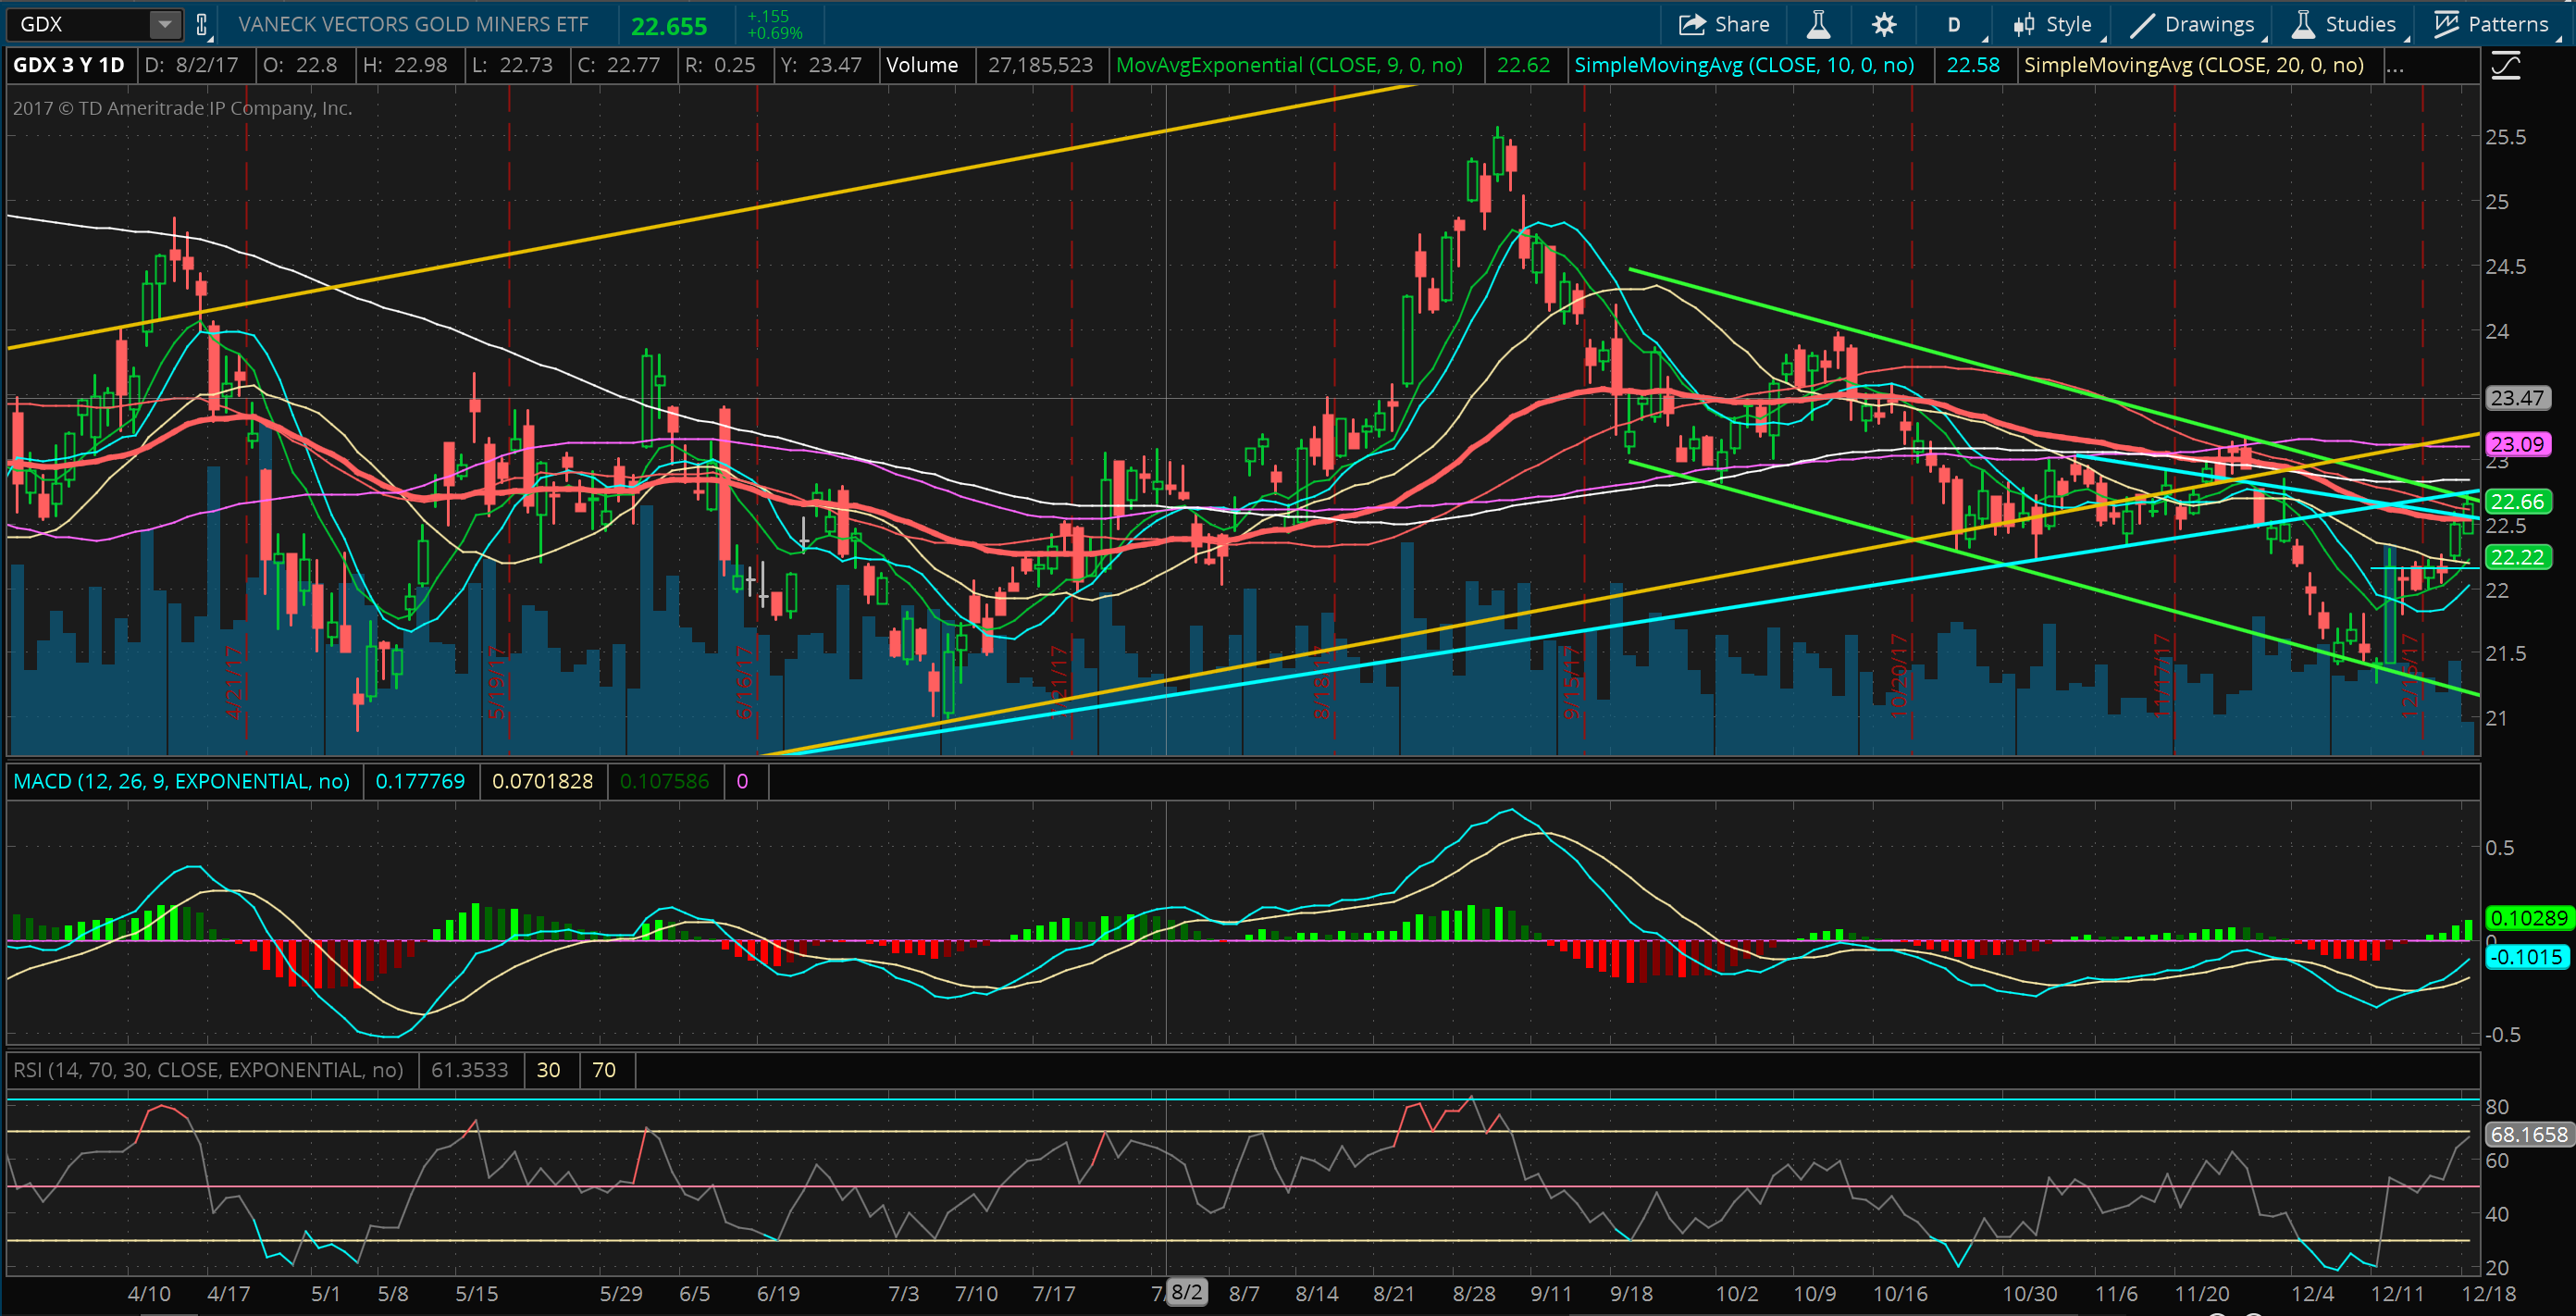The width and height of the screenshot is (2576, 1316).
Task: Click the Style candlestick icon
Action: point(2024,24)
